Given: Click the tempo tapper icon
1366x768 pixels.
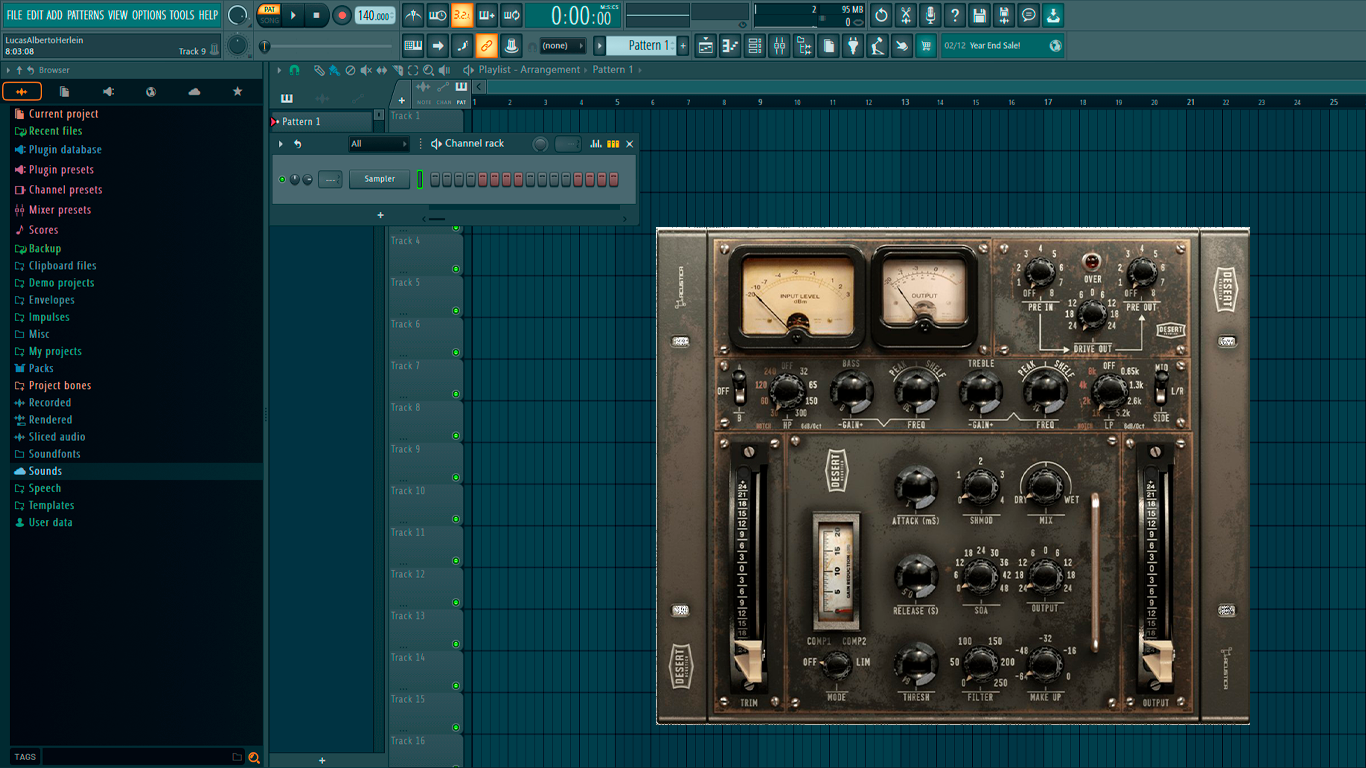Looking at the screenshot, I should 877,45.
